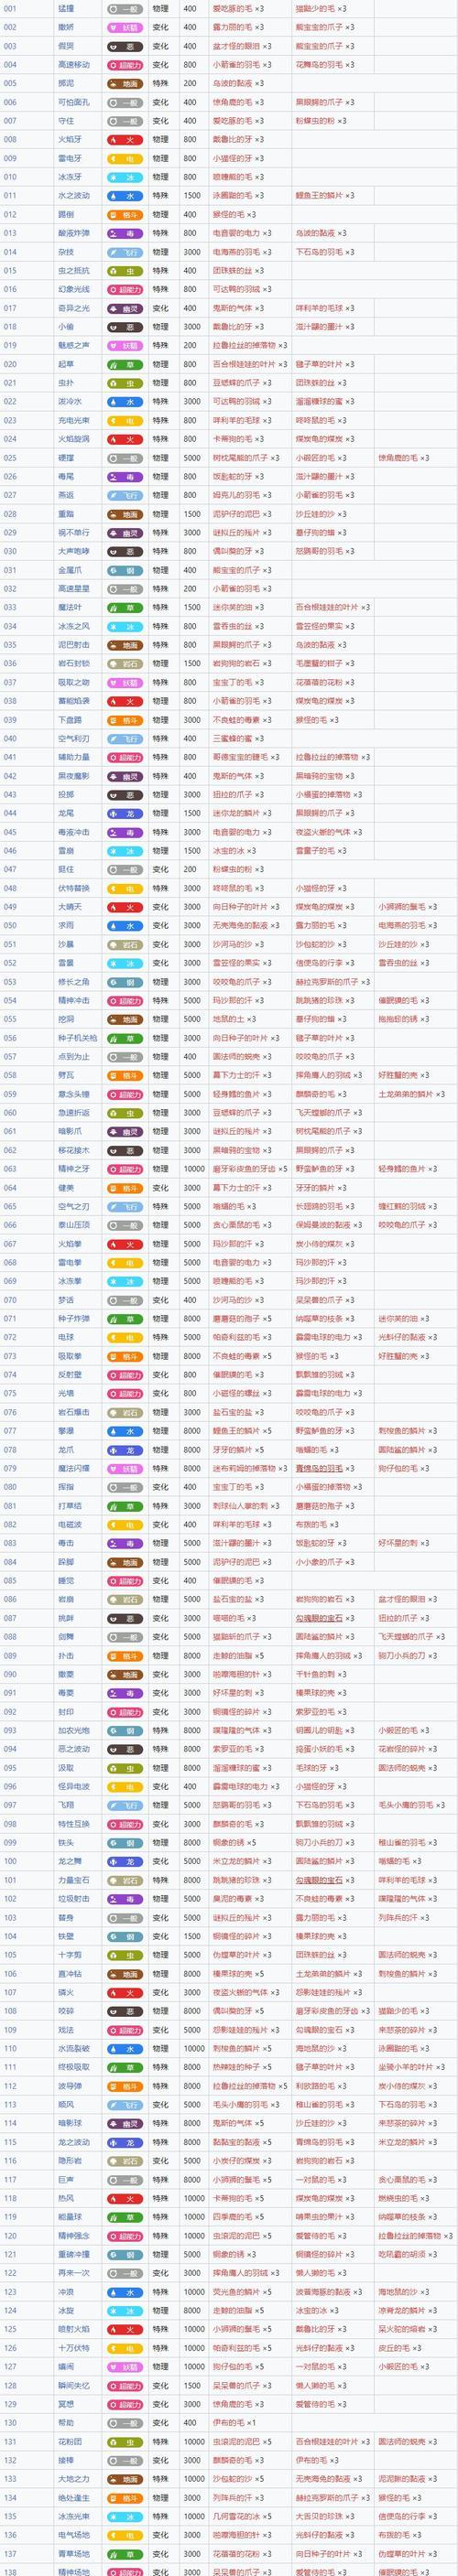This screenshot has height=2576, width=458.
Task: Click the Fighting type badge in row 058
Action: (124, 1075)
